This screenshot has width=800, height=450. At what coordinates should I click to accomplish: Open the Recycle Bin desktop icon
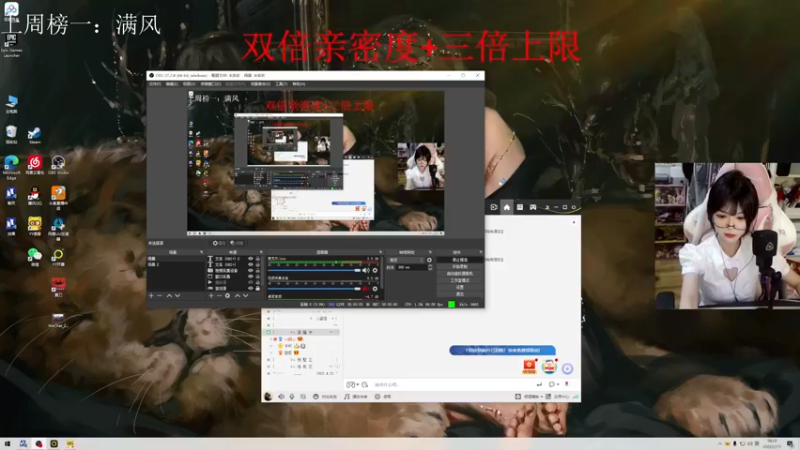(x=11, y=135)
